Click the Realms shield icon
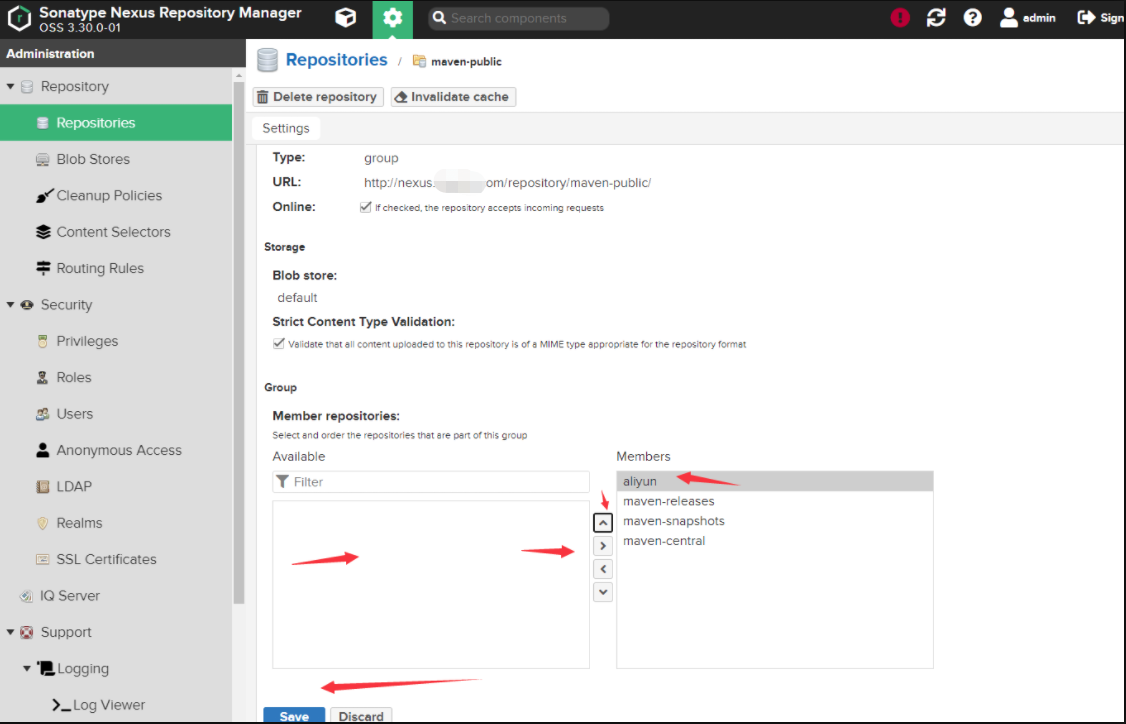 pos(43,523)
